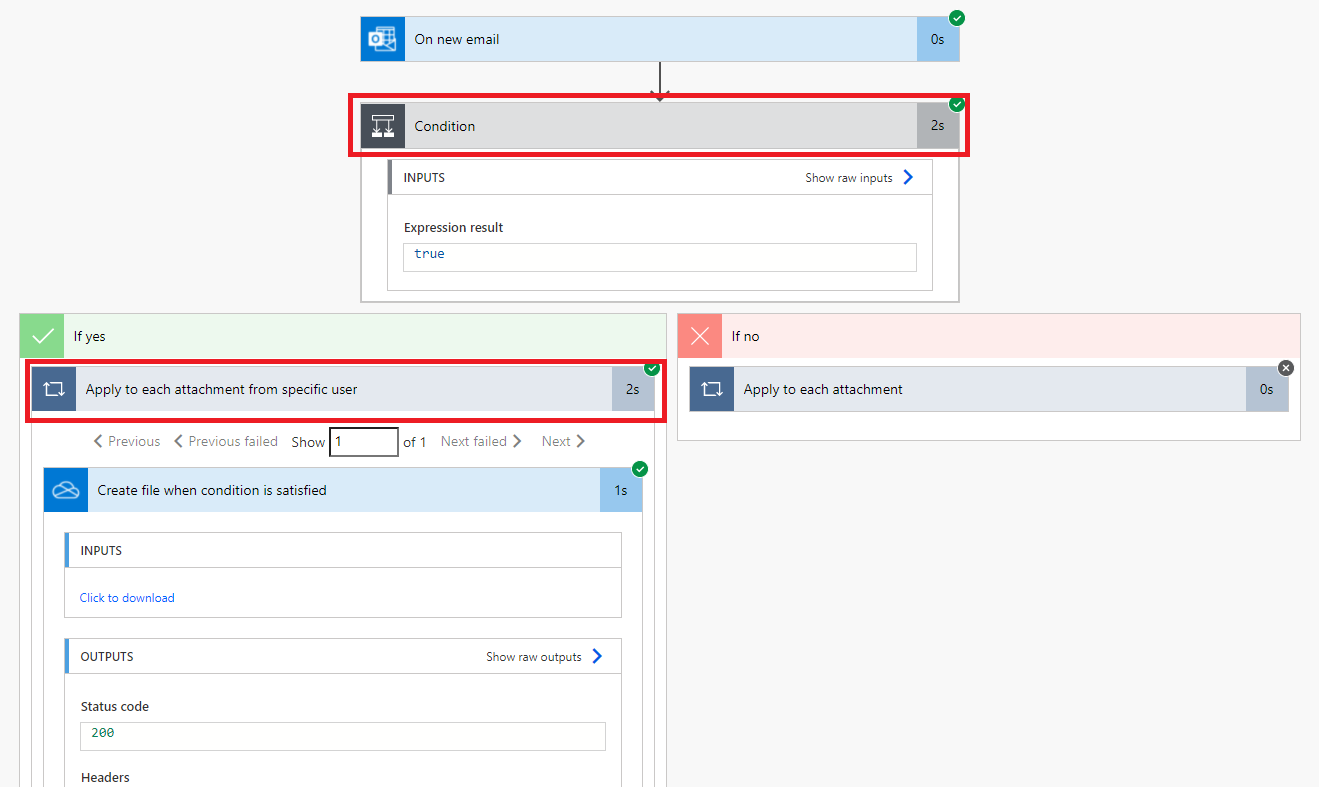Click success badge on Create file when condition is satisfied
Screen dimensions: 1319x787
point(640,469)
